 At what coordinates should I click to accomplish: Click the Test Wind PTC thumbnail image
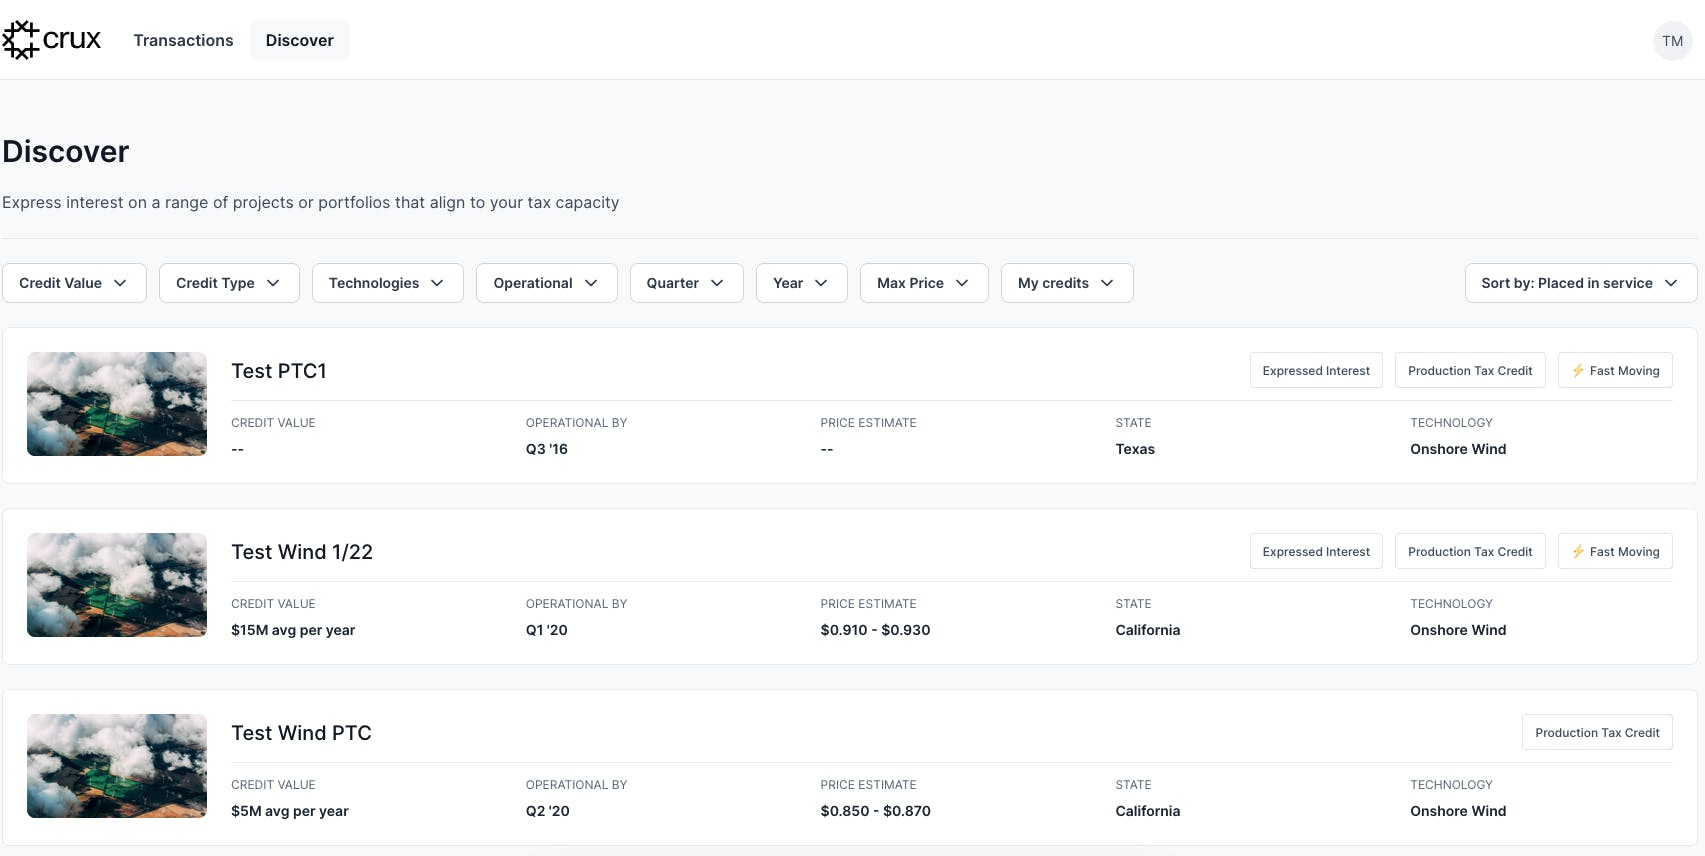pos(117,766)
